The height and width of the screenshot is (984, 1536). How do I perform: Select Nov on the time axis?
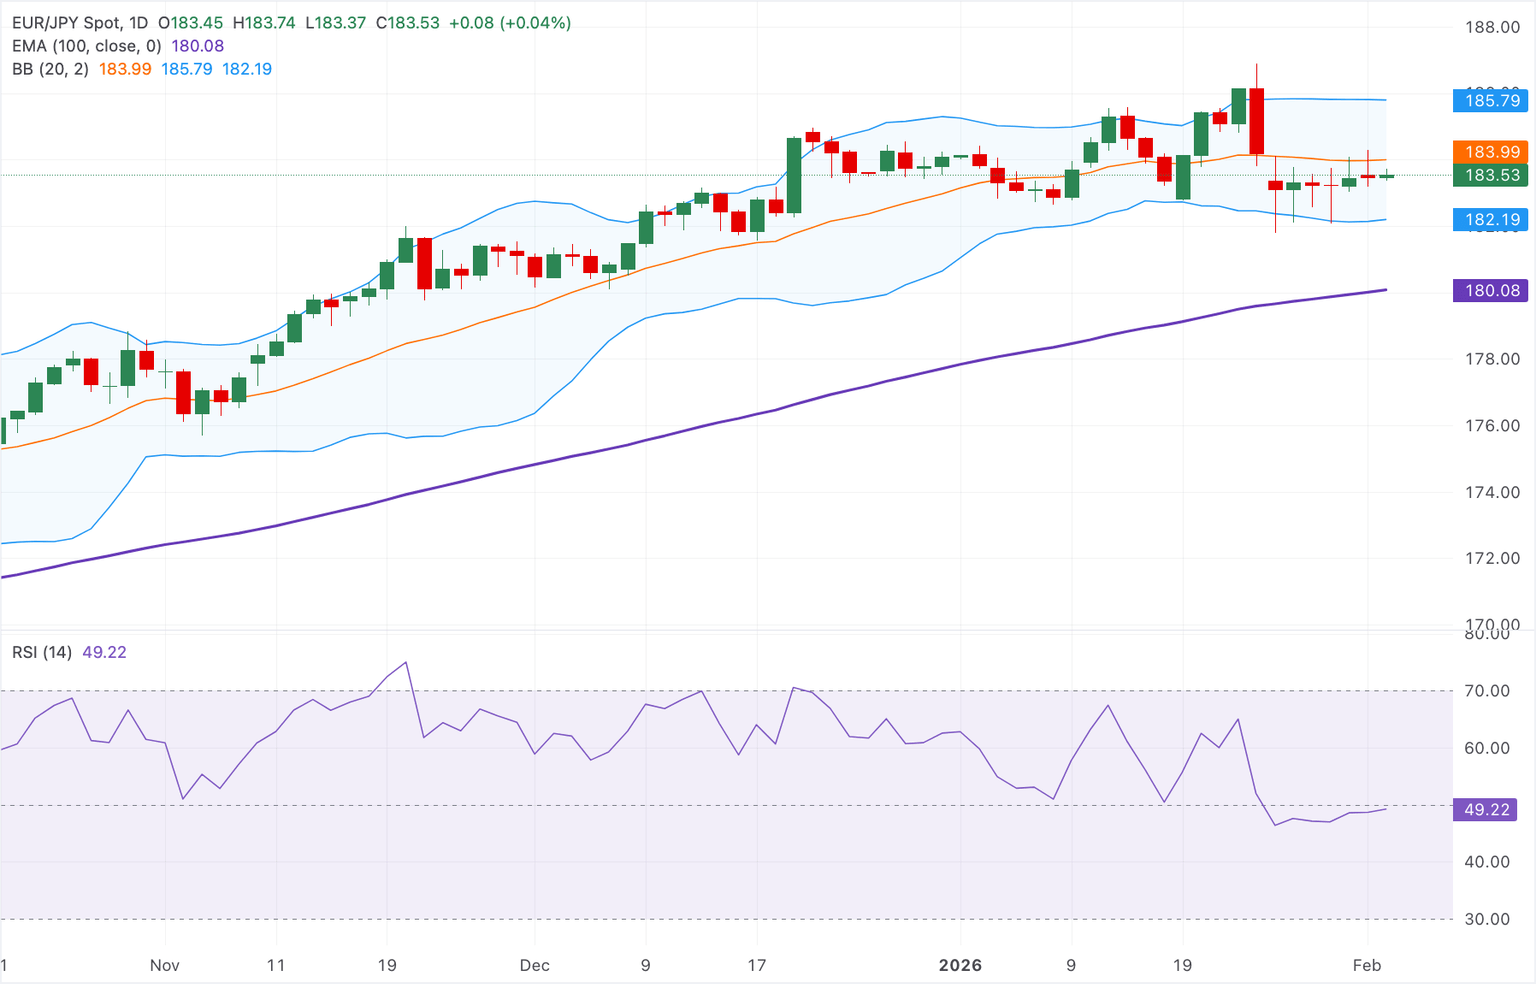tap(165, 965)
